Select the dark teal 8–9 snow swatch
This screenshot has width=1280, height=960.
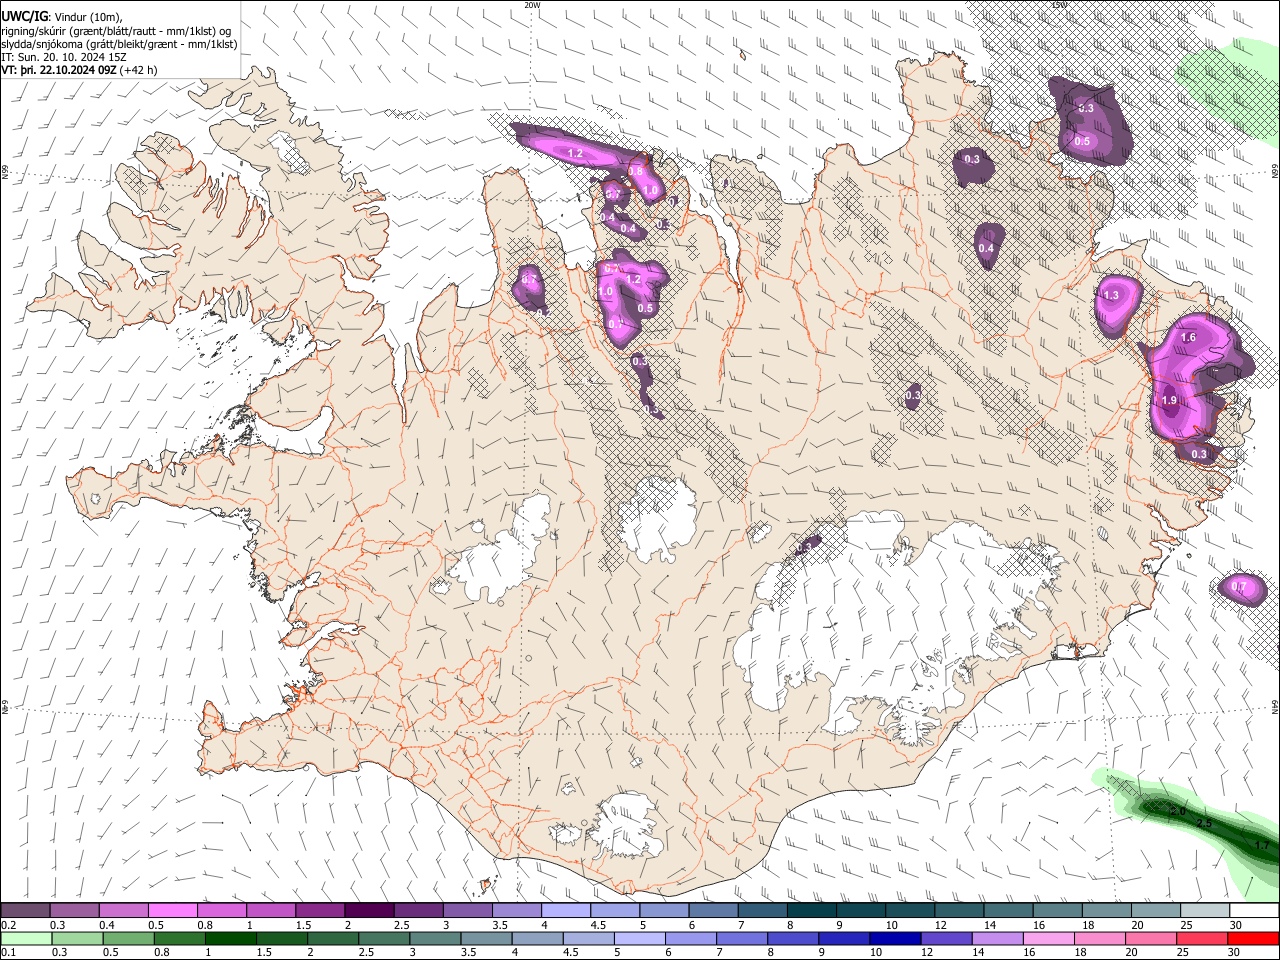point(810,911)
